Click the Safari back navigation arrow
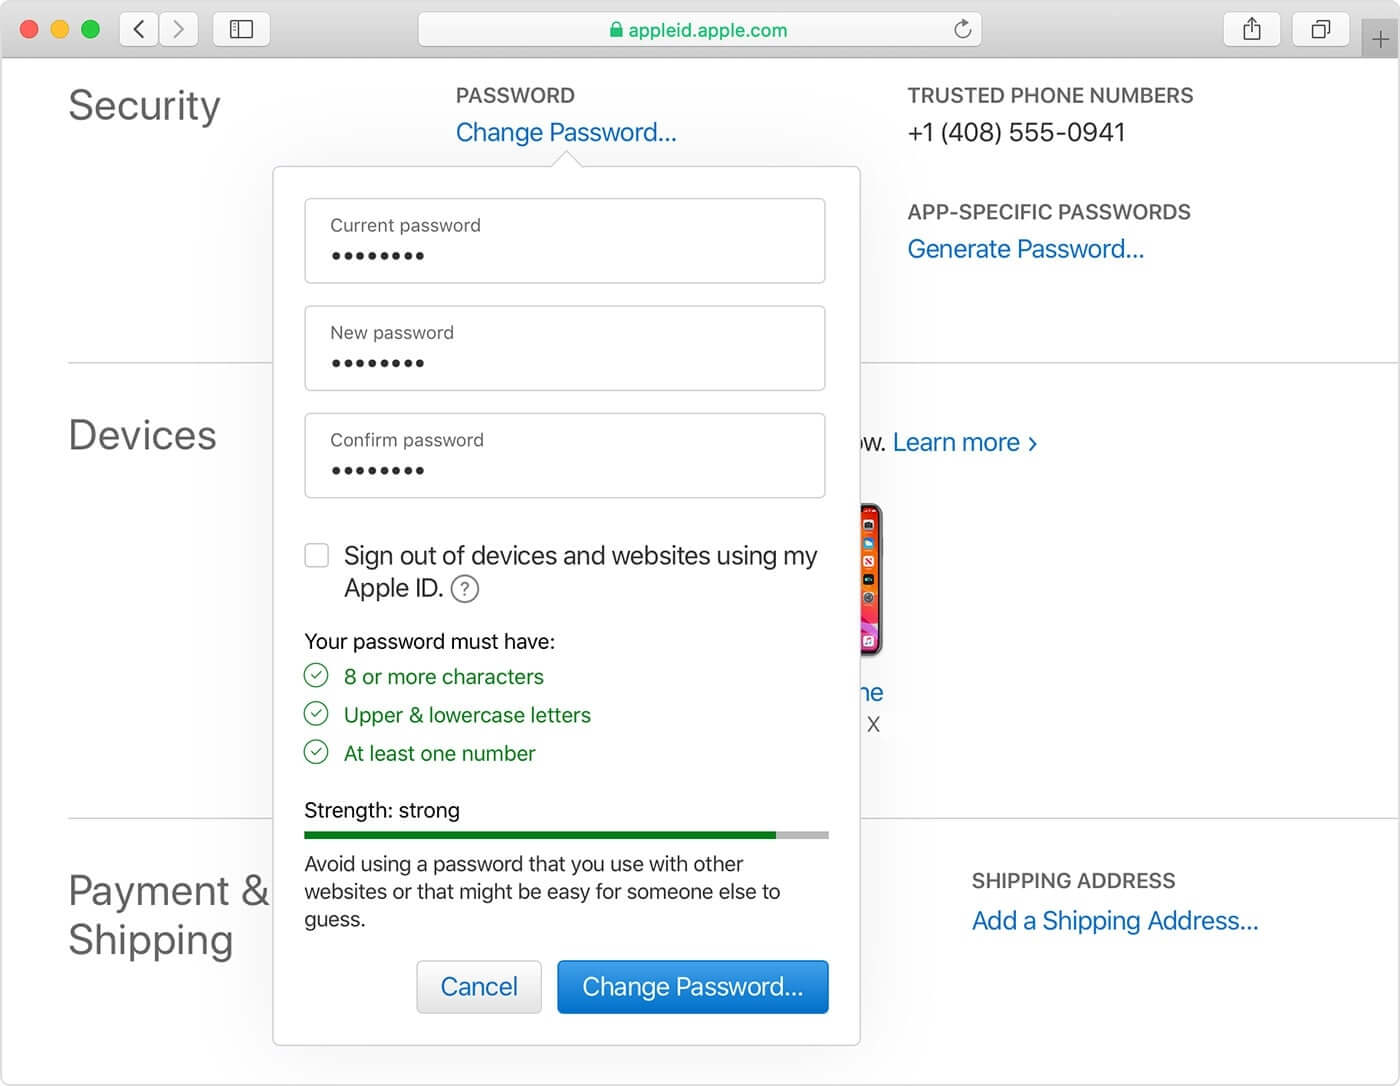This screenshot has height=1086, width=1400. tap(139, 29)
